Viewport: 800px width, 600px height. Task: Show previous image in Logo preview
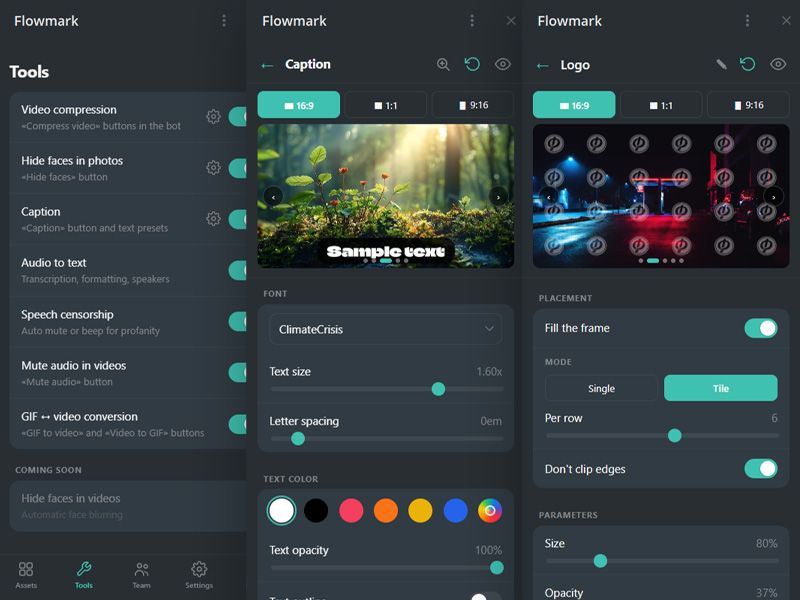click(549, 196)
